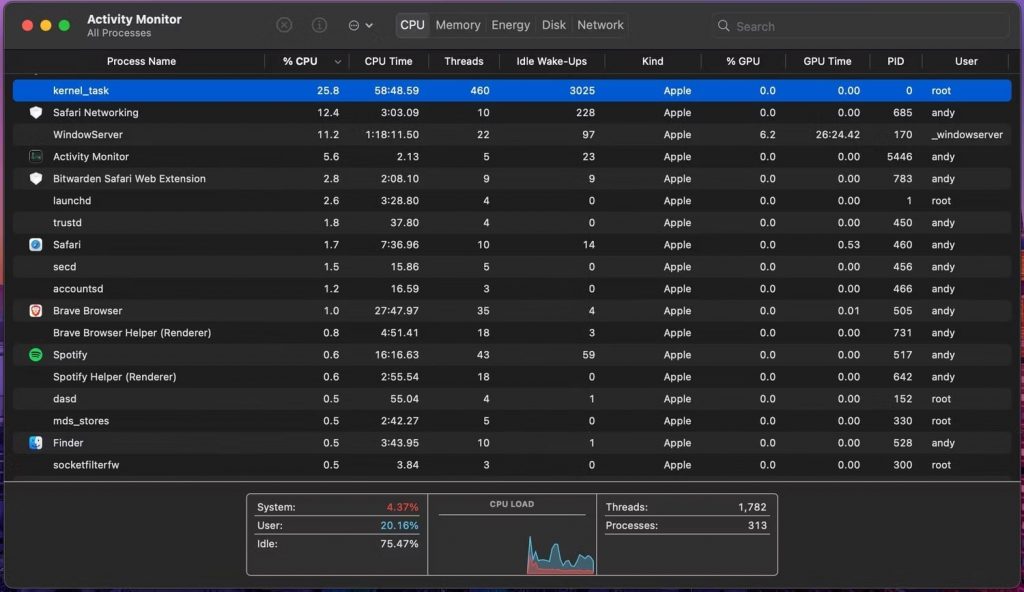Sort by GPU Time column header
Screen dimensions: 1024x592
pos(827,61)
